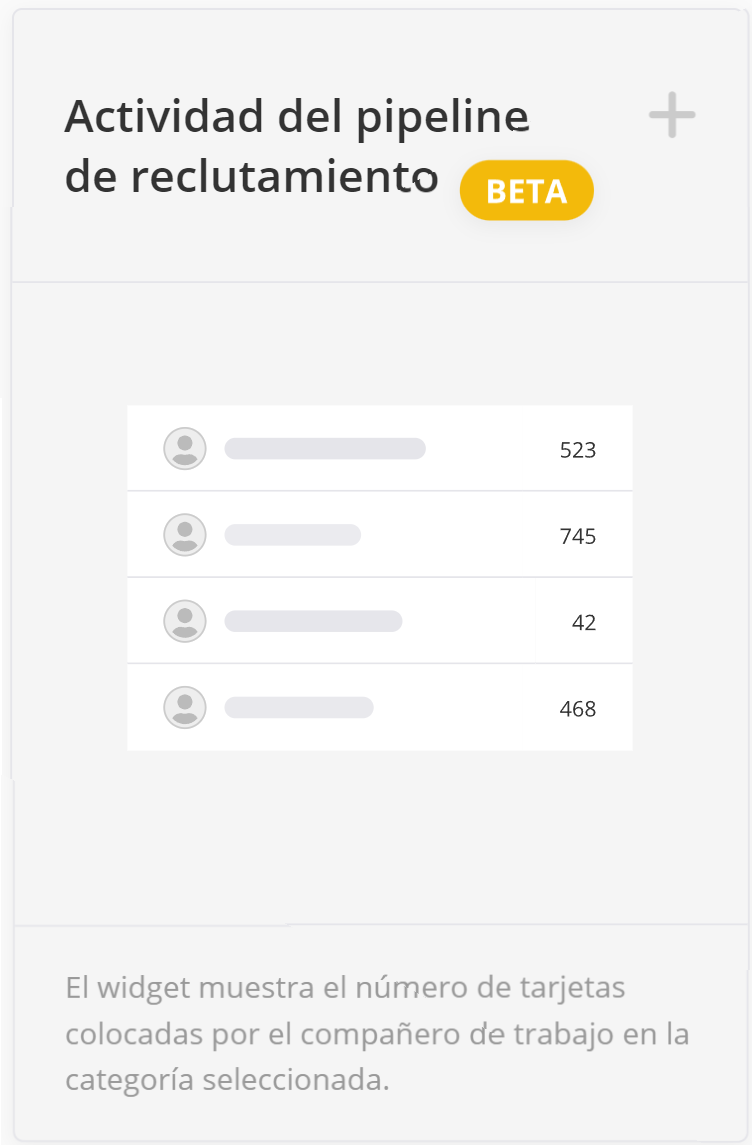Click "categoría seleccionada" in the description text
The height and width of the screenshot is (1145, 752).
pos(227,1081)
